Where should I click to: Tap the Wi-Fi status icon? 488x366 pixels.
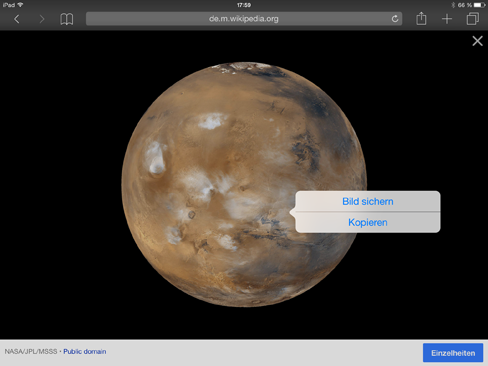click(x=20, y=5)
